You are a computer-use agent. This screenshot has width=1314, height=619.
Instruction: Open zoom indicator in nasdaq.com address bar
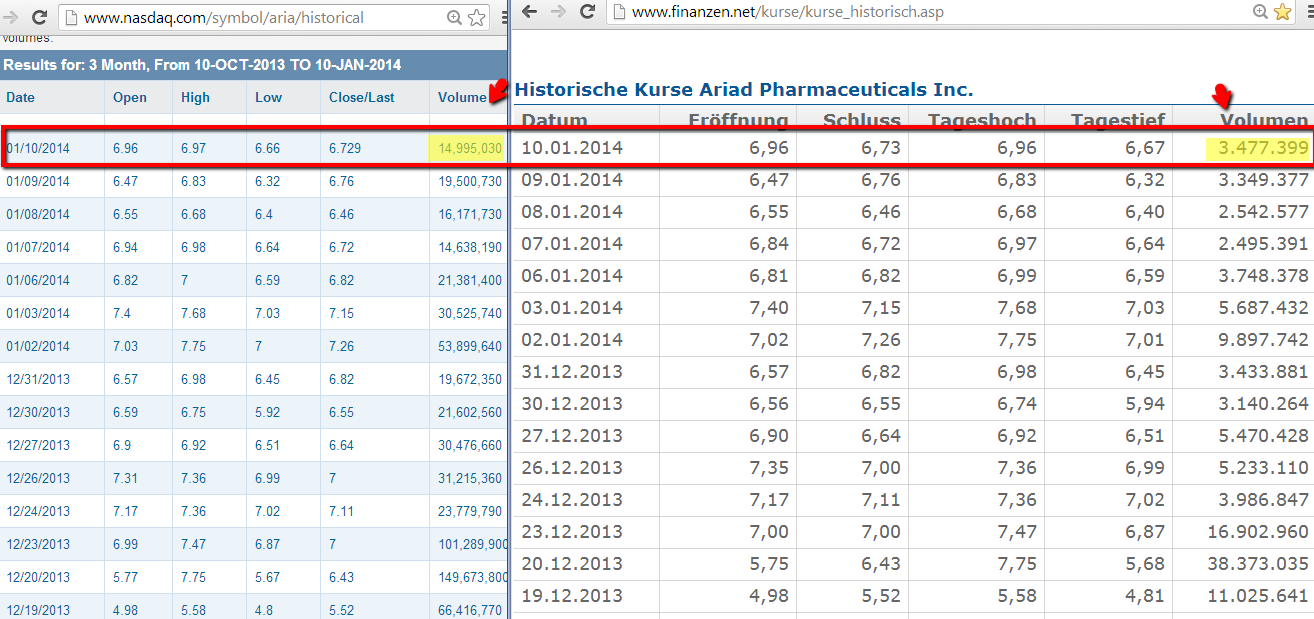[x=455, y=17]
